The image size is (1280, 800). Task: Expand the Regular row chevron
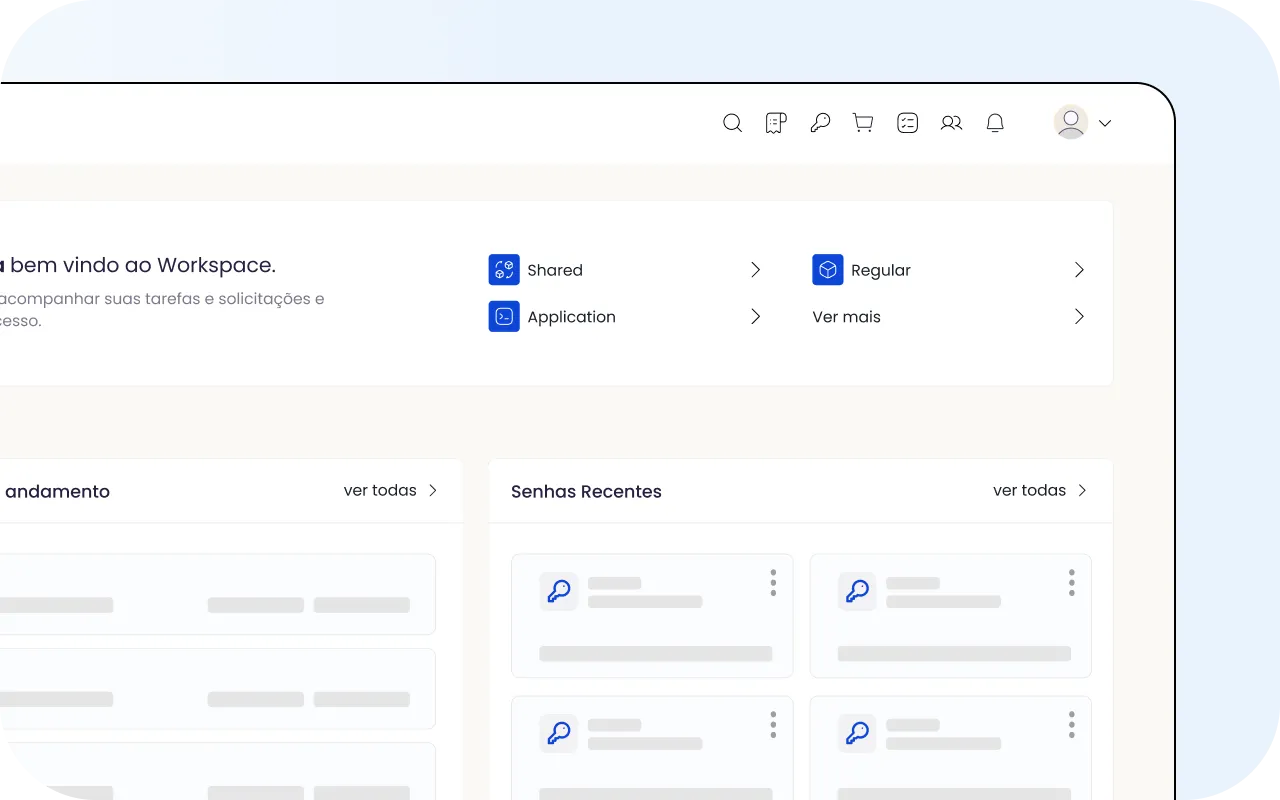point(1079,270)
